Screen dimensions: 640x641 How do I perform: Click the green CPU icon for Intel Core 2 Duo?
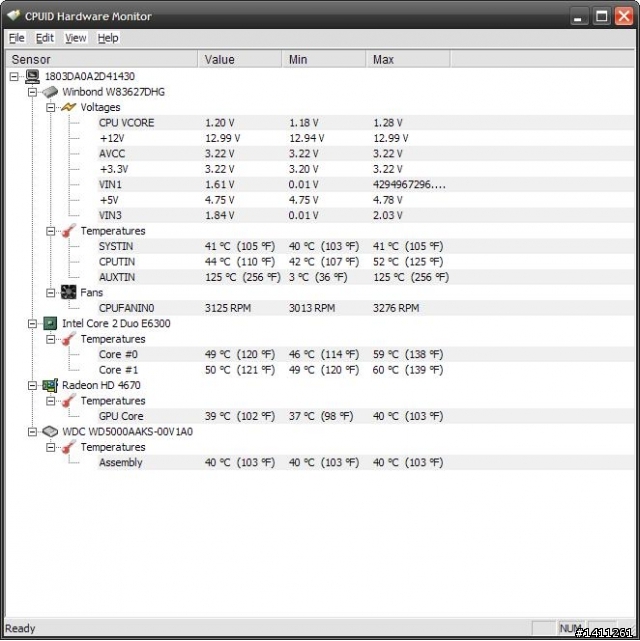(x=50, y=323)
